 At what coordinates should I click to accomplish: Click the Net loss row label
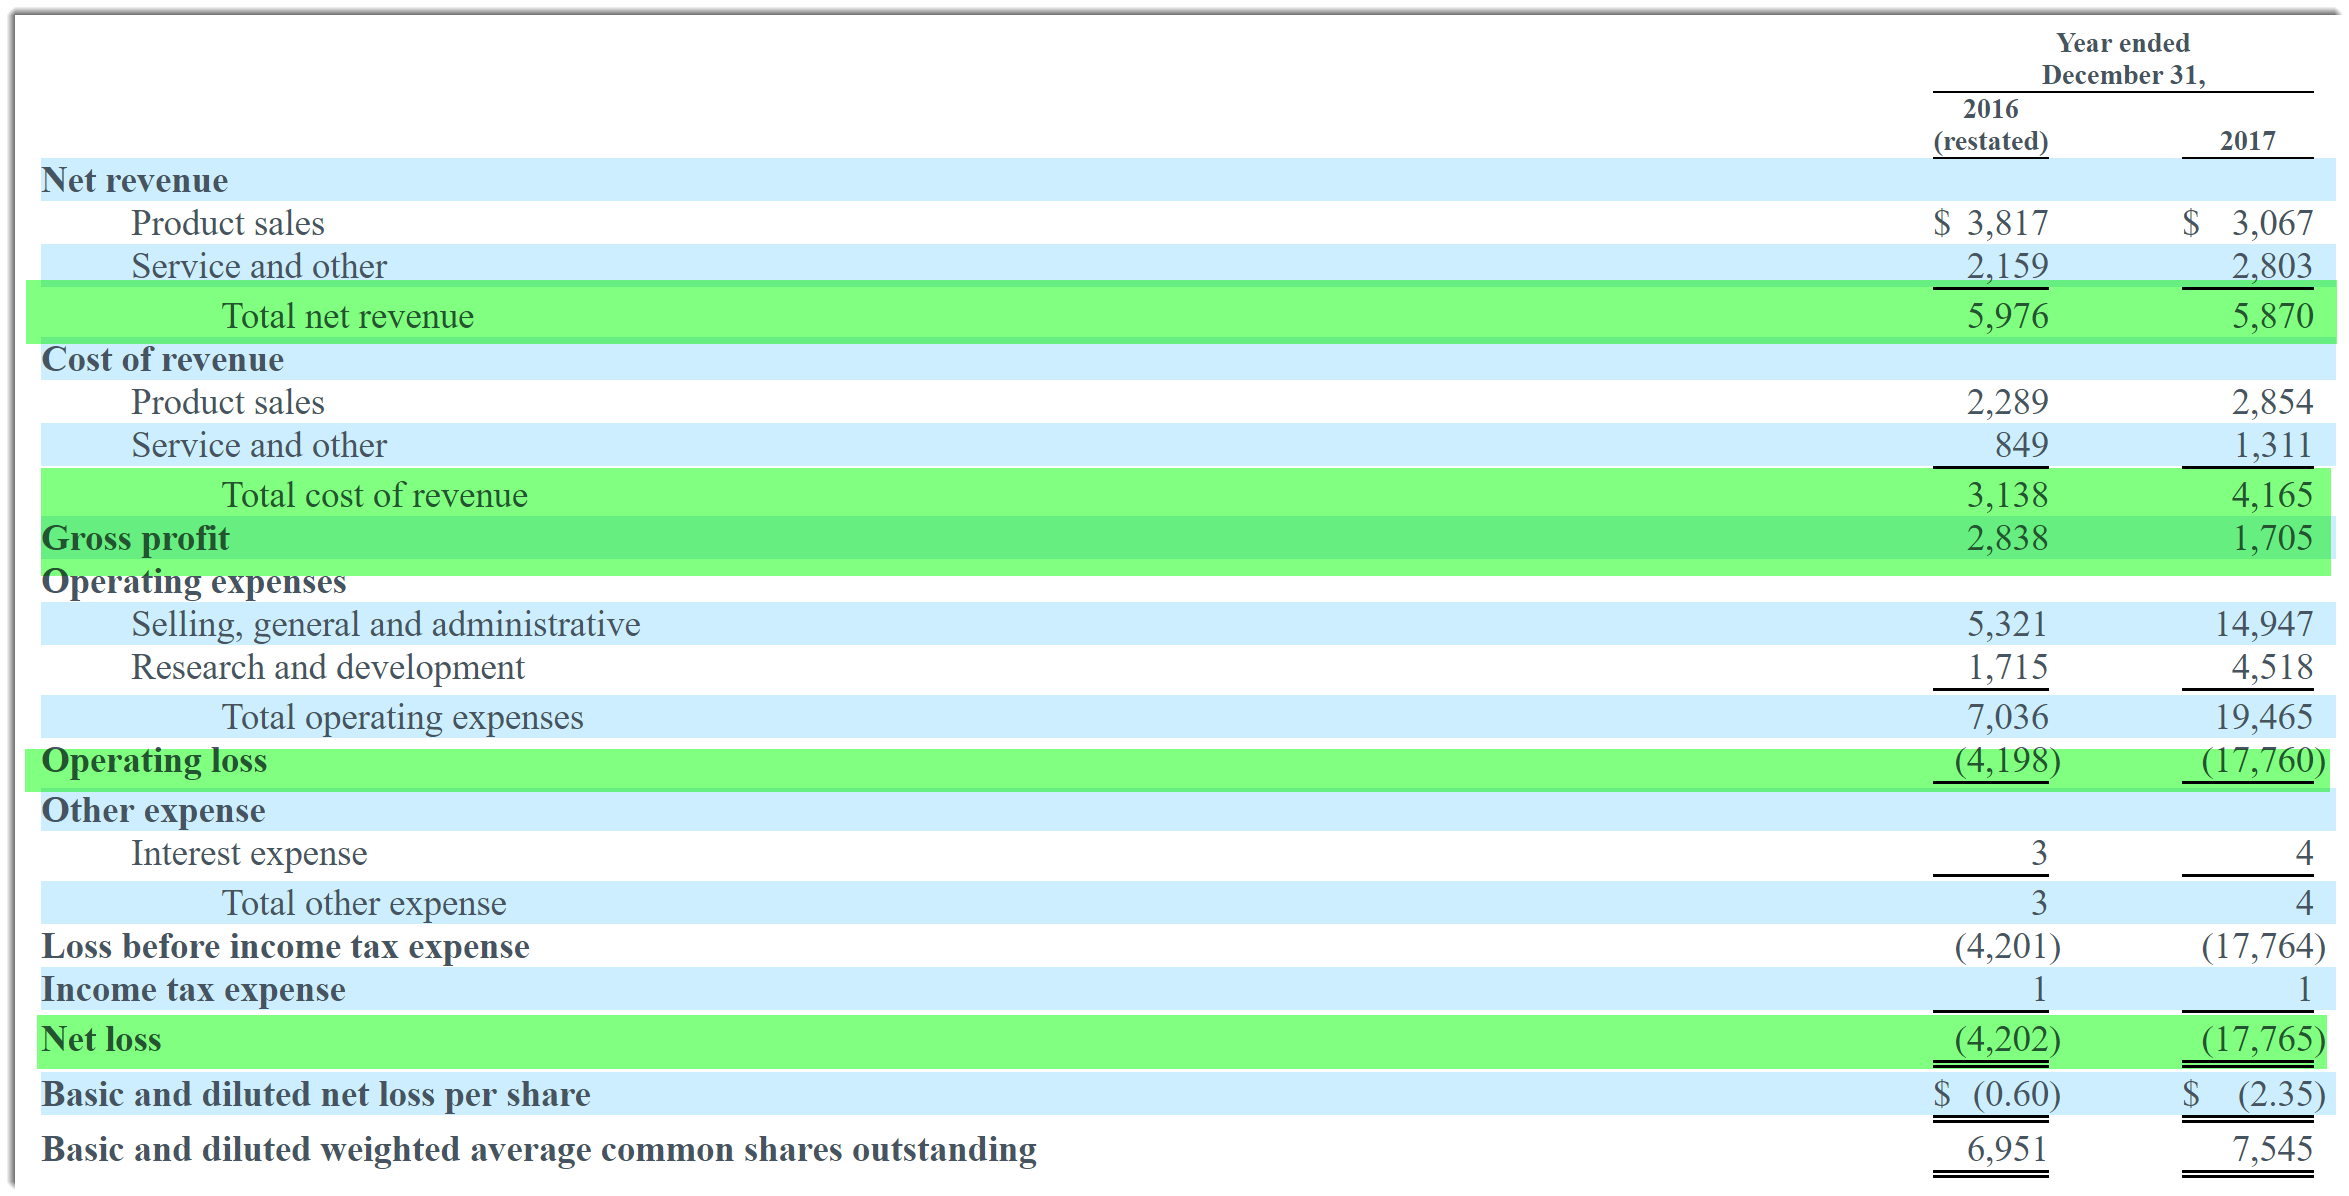tap(101, 1040)
